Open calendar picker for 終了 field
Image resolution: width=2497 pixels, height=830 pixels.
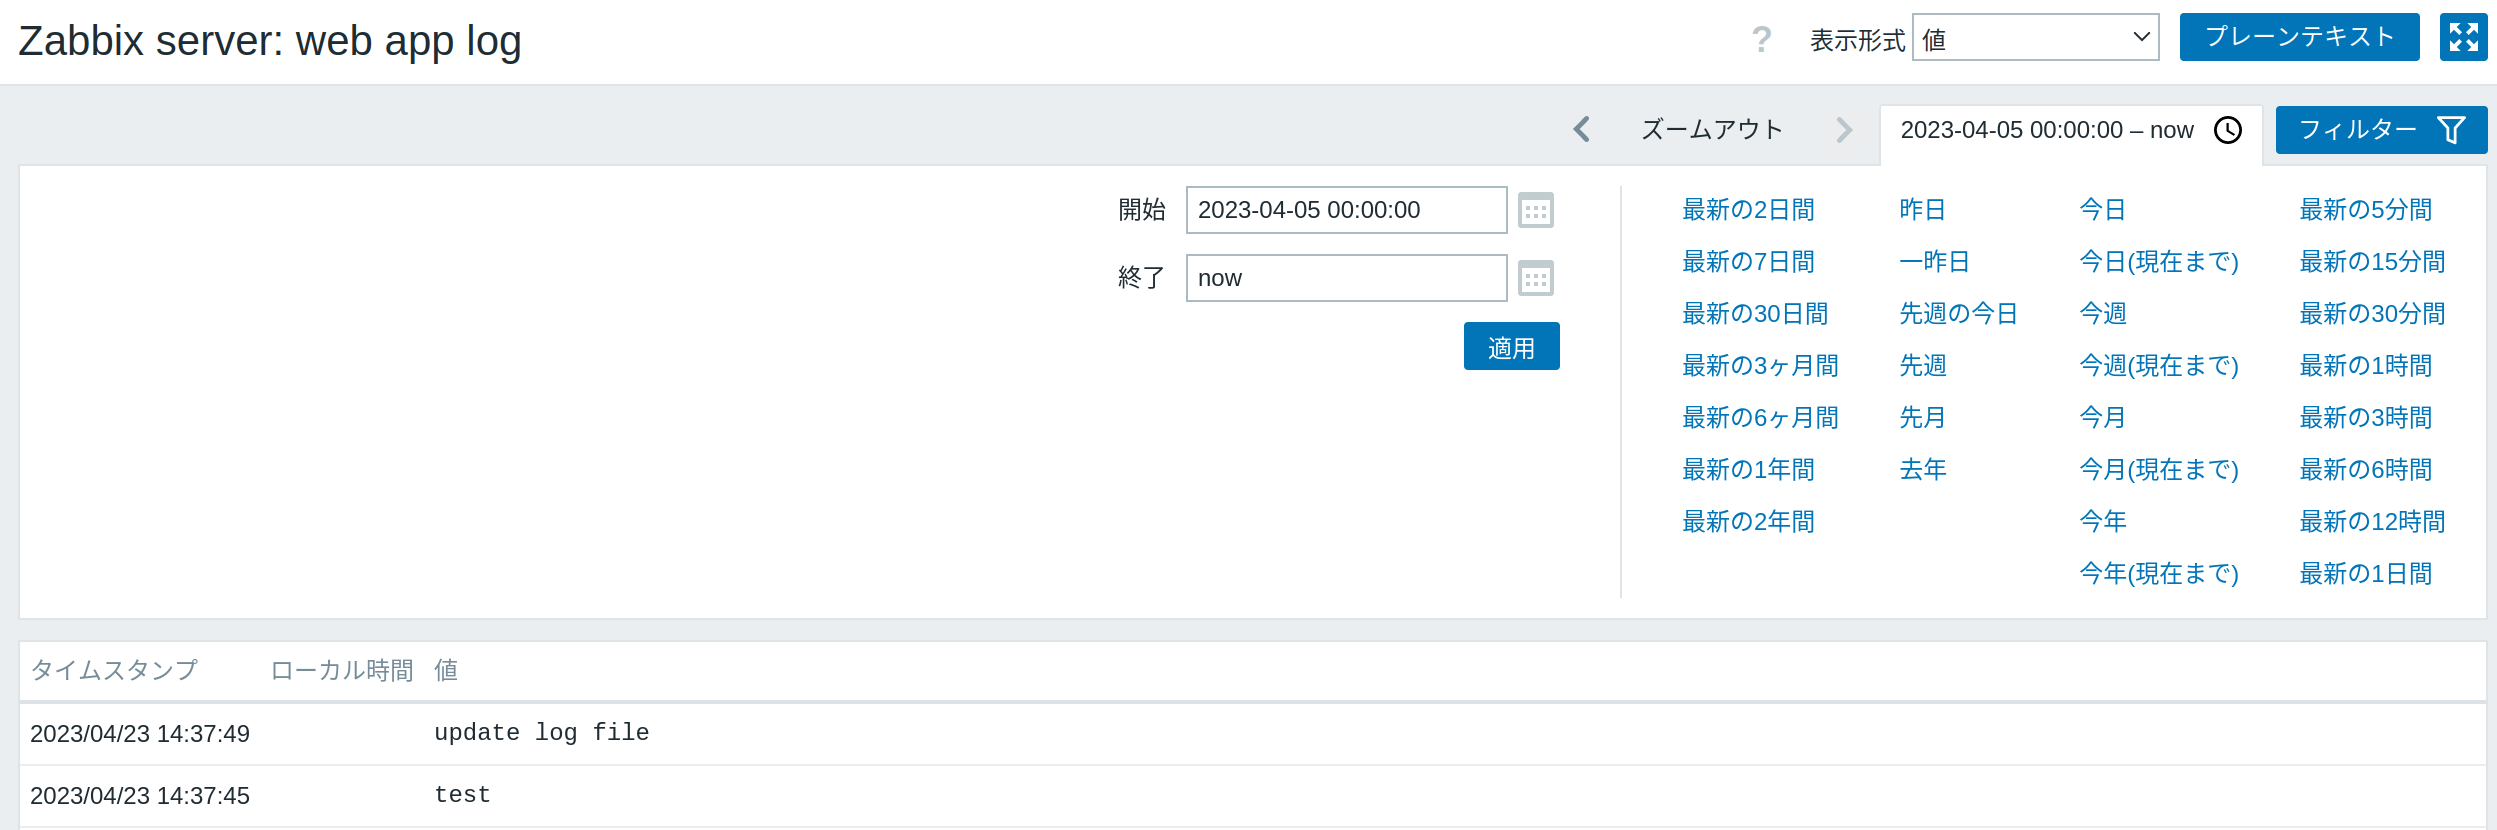(x=1535, y=278)
